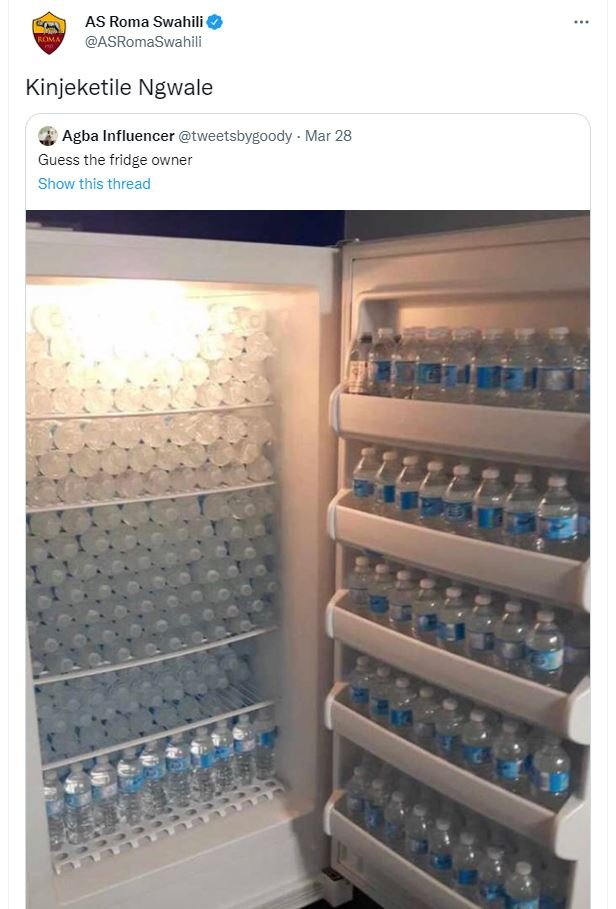The width and height of the screenshot is (616, 909).
Task: Click the 'Guess the fridge owner' text
Action: [115, 160]
